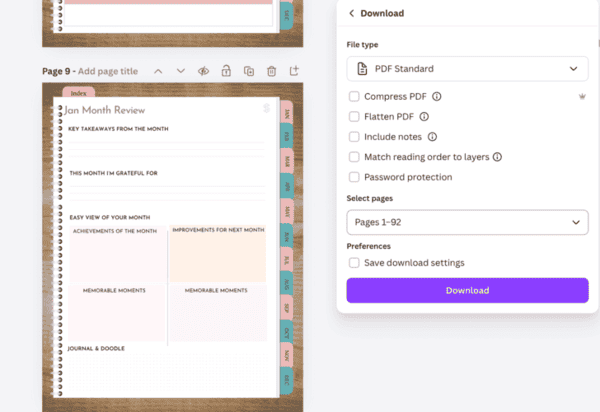
Task: Duplicate Page 9
Action: pos(249,71)
